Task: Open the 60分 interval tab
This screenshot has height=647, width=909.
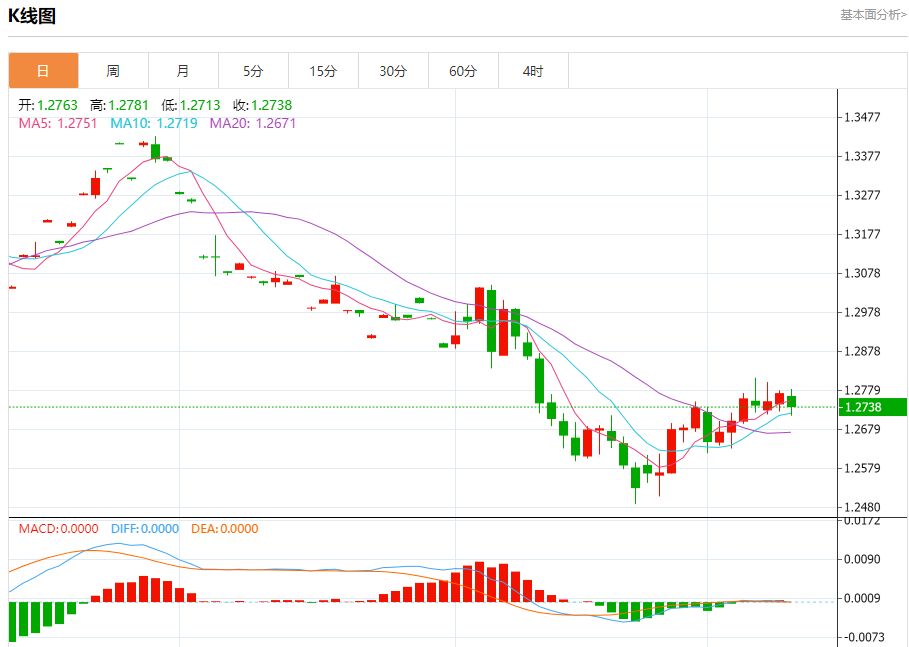Action: (x=464, y=71)
